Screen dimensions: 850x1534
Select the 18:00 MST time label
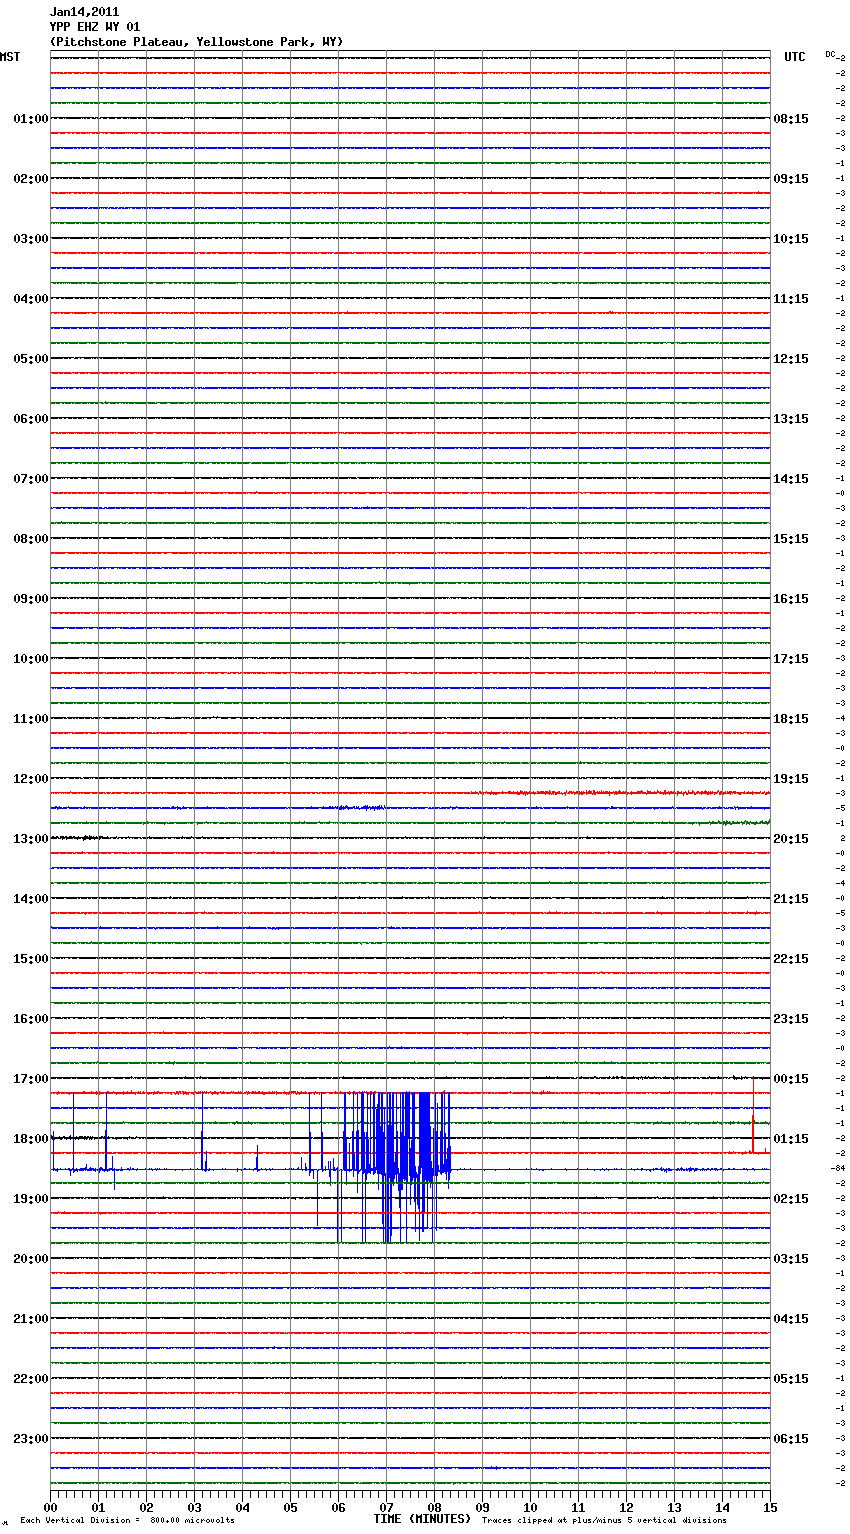tap(30, 1139)
